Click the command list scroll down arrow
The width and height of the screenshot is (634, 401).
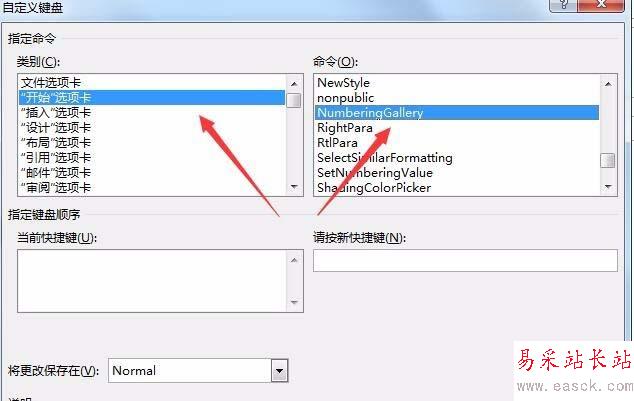click(x=608, y=187)
